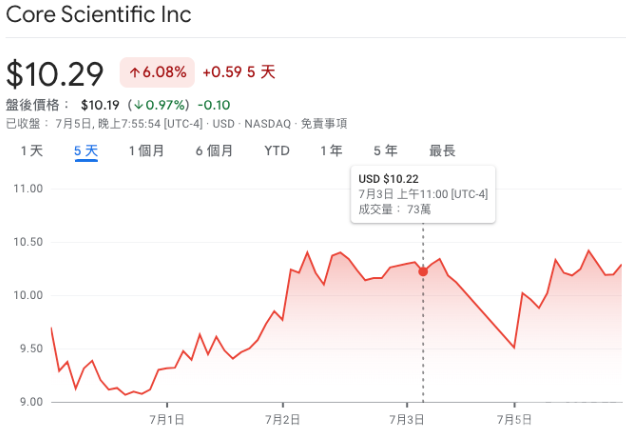Click the 7月3日 date label on axis
The height and width of the screenshot is (434, 626).
(x=407, y=420)
